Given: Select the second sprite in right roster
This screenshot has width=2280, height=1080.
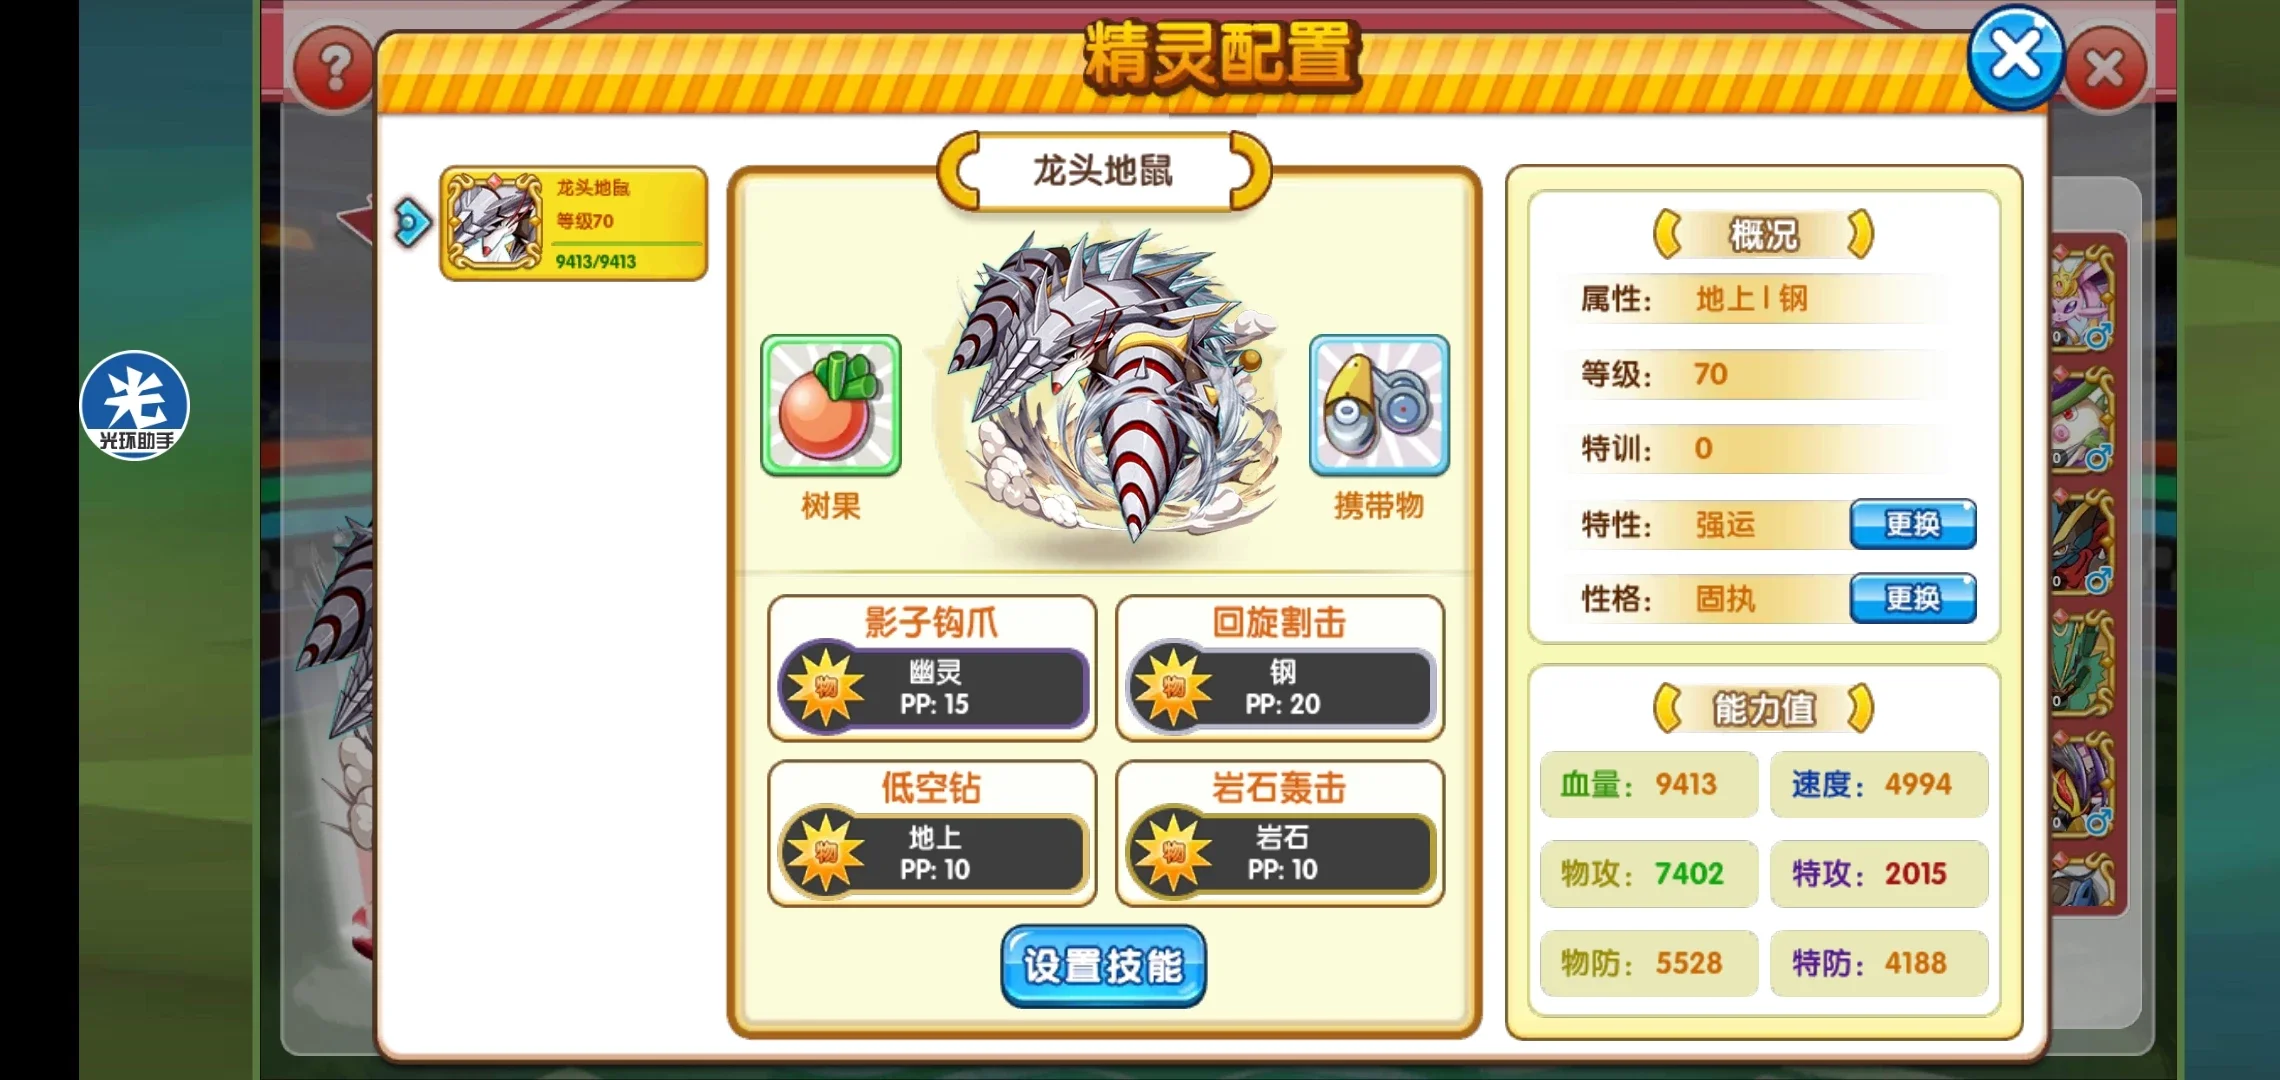Looking at the screenshot, I should (2084, 419).
